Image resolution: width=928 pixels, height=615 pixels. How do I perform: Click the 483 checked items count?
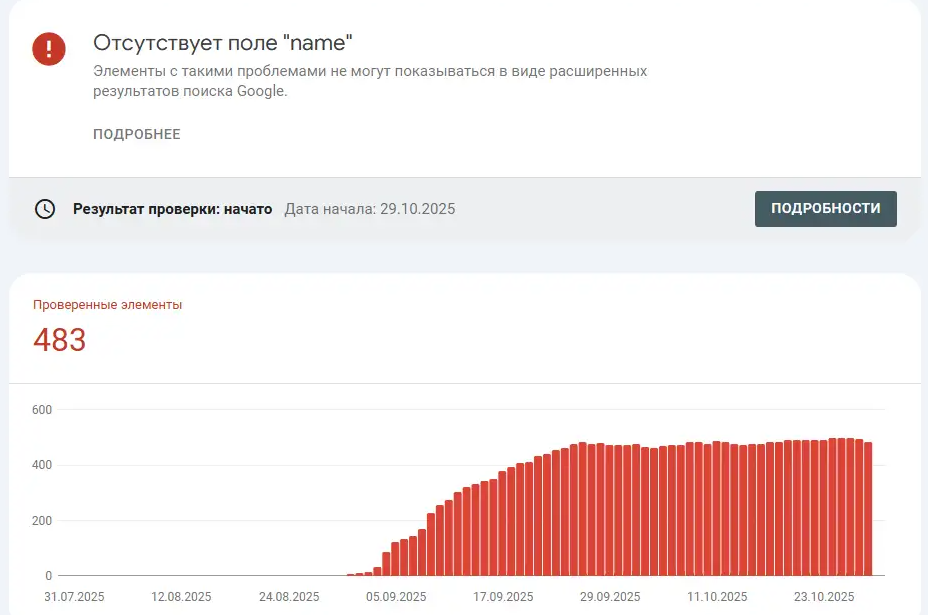coord(60,340)
